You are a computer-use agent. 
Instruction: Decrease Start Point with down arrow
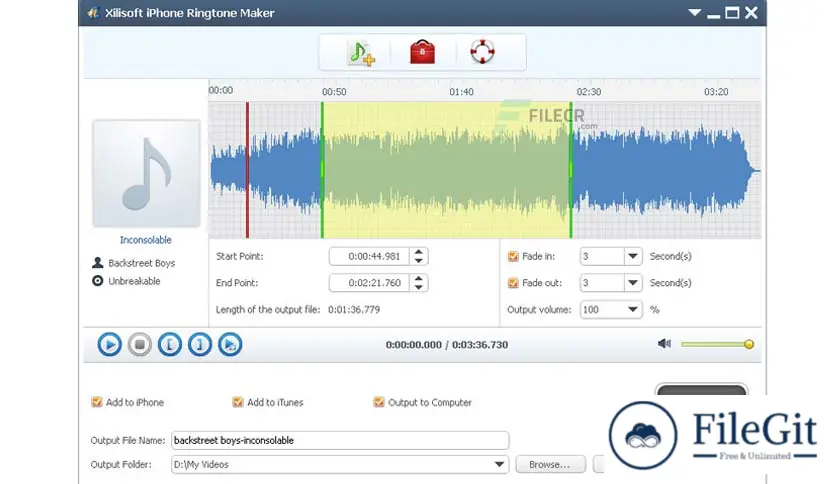[419, 261]
